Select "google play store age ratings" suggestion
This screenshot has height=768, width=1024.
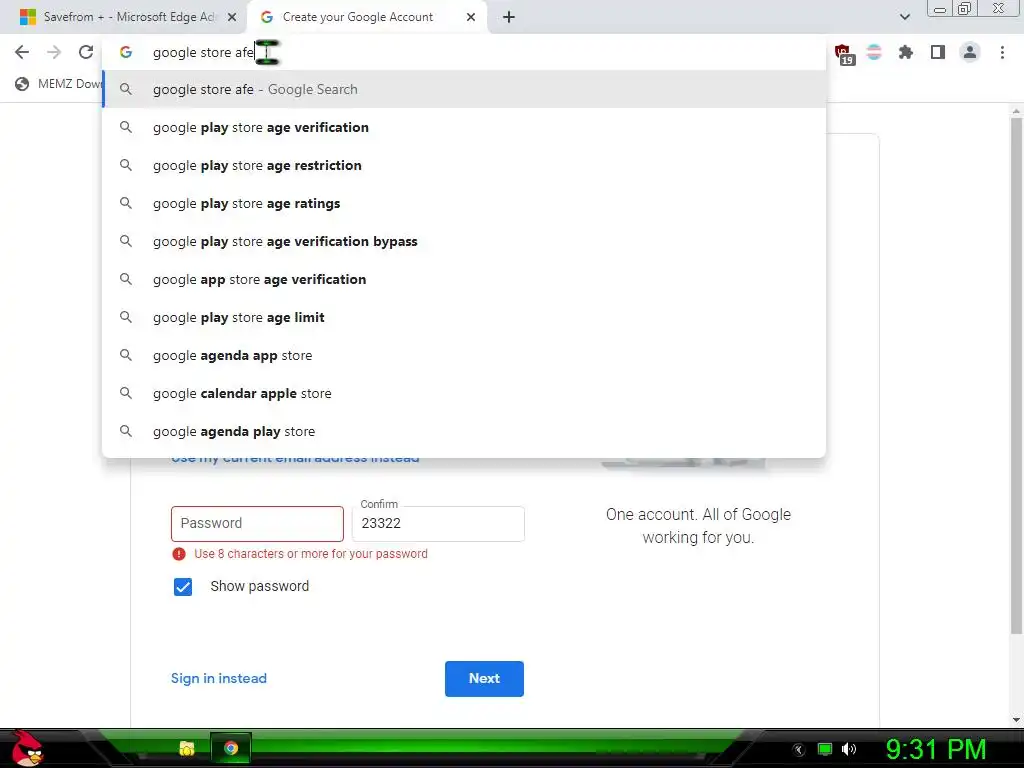(x=464, y=203)
